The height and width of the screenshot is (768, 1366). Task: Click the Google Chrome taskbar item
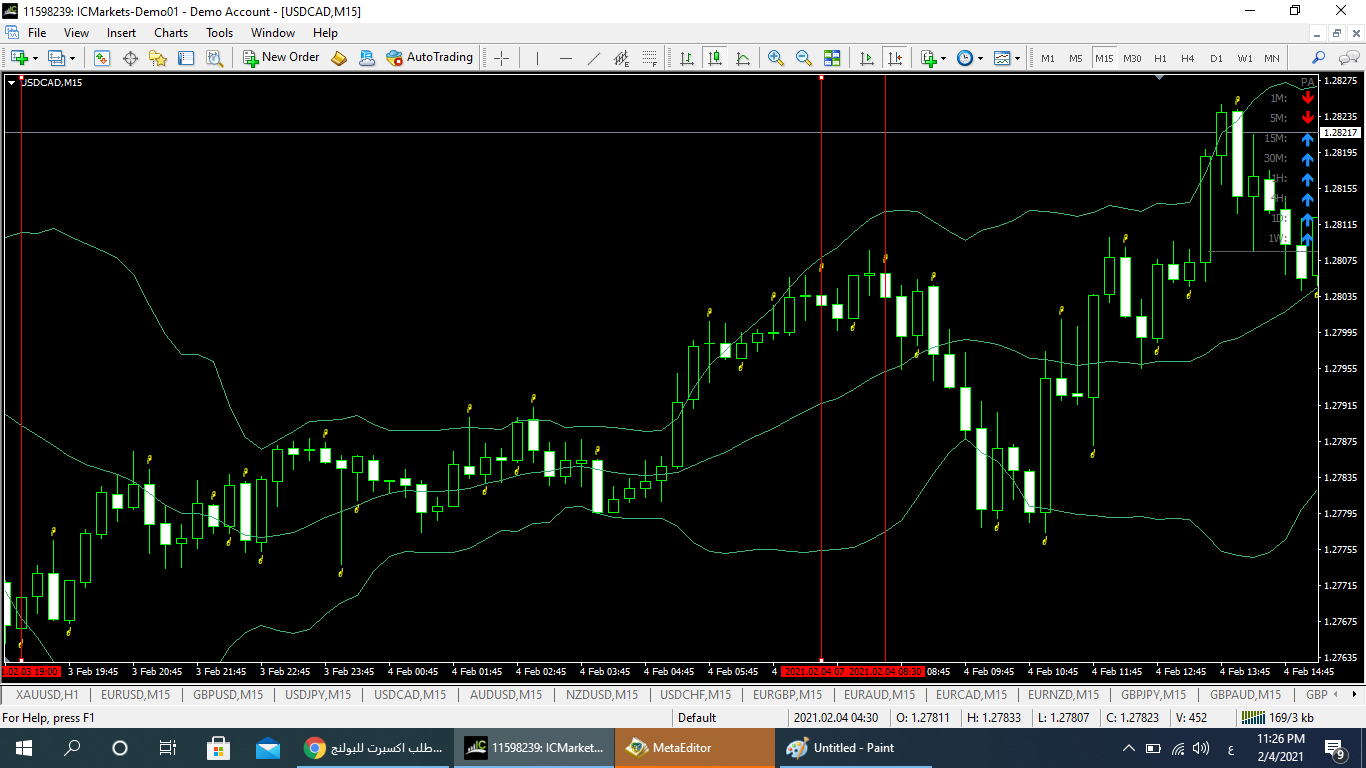(x=375, y=748)
